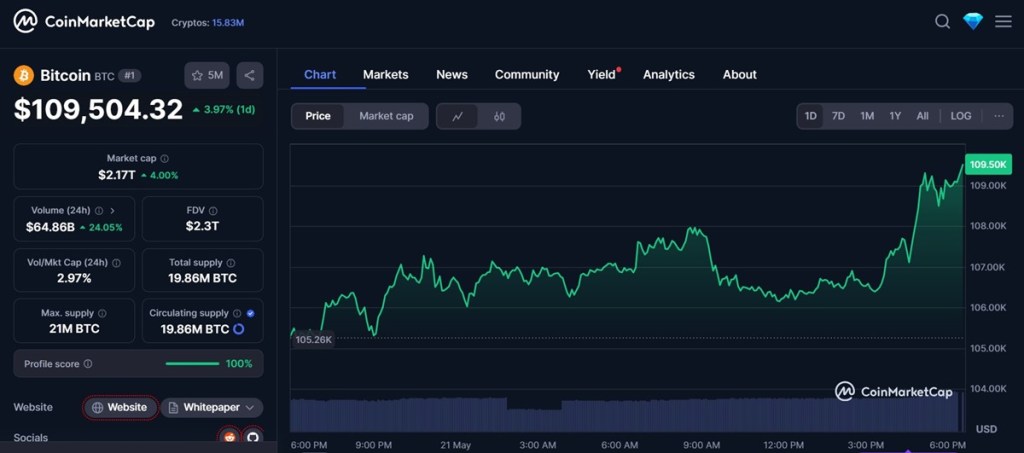Select the 7D time range

(x=838, y=116)
